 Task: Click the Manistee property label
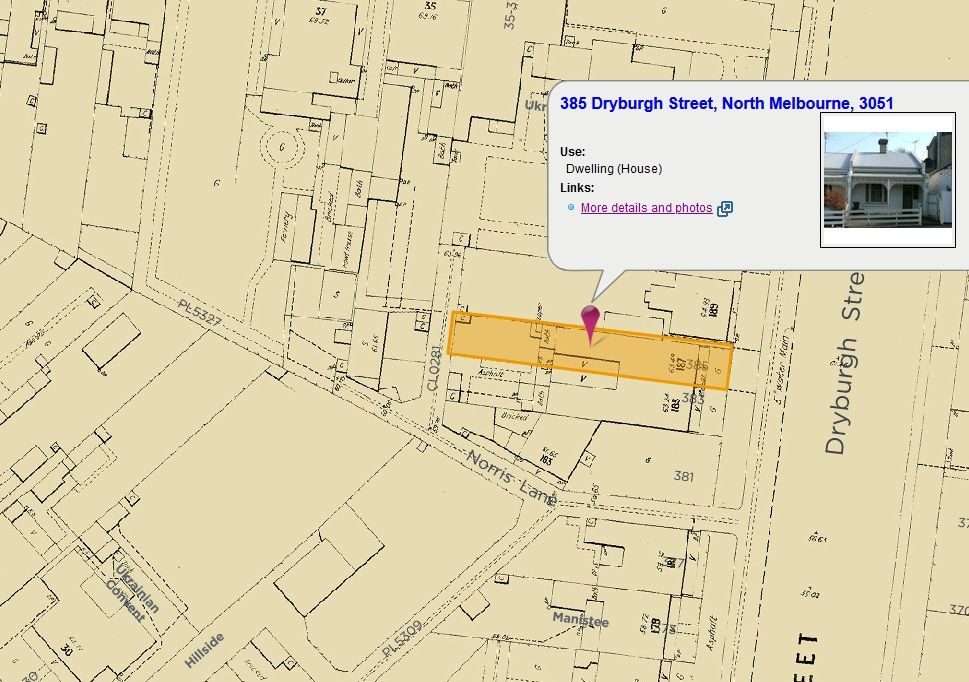(x=580, y=620)
